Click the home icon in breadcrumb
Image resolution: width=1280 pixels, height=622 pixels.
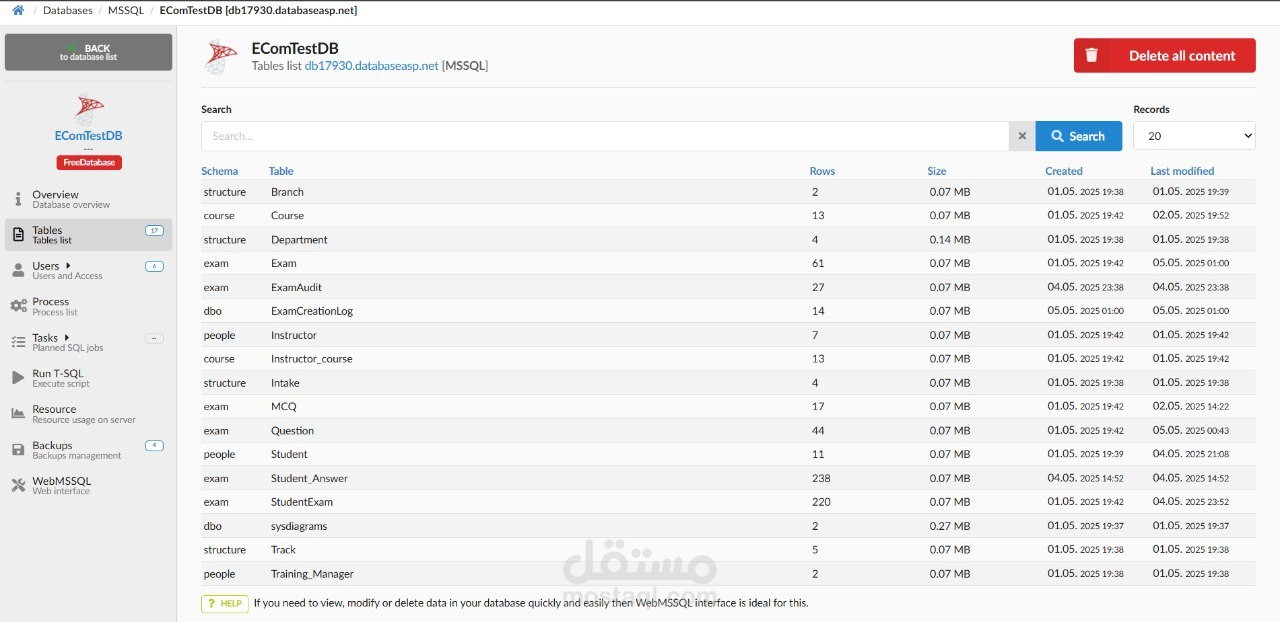15,9
